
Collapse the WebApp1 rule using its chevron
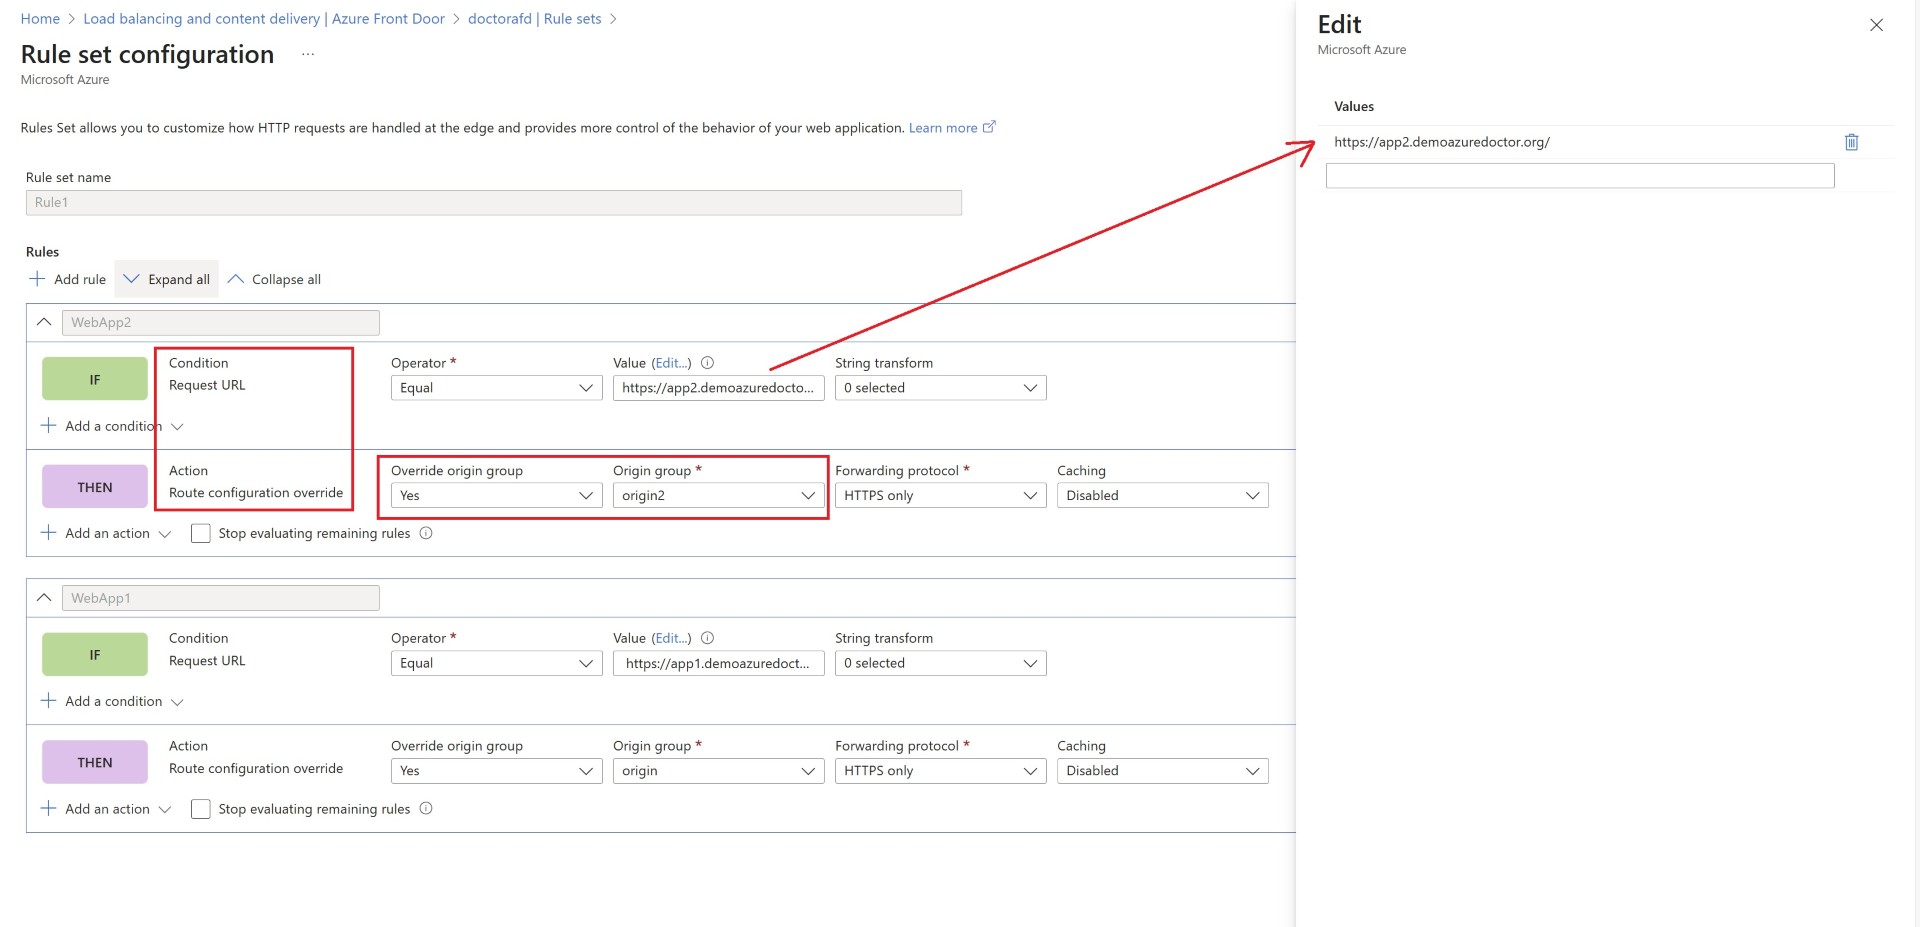[x=44, y=597]
